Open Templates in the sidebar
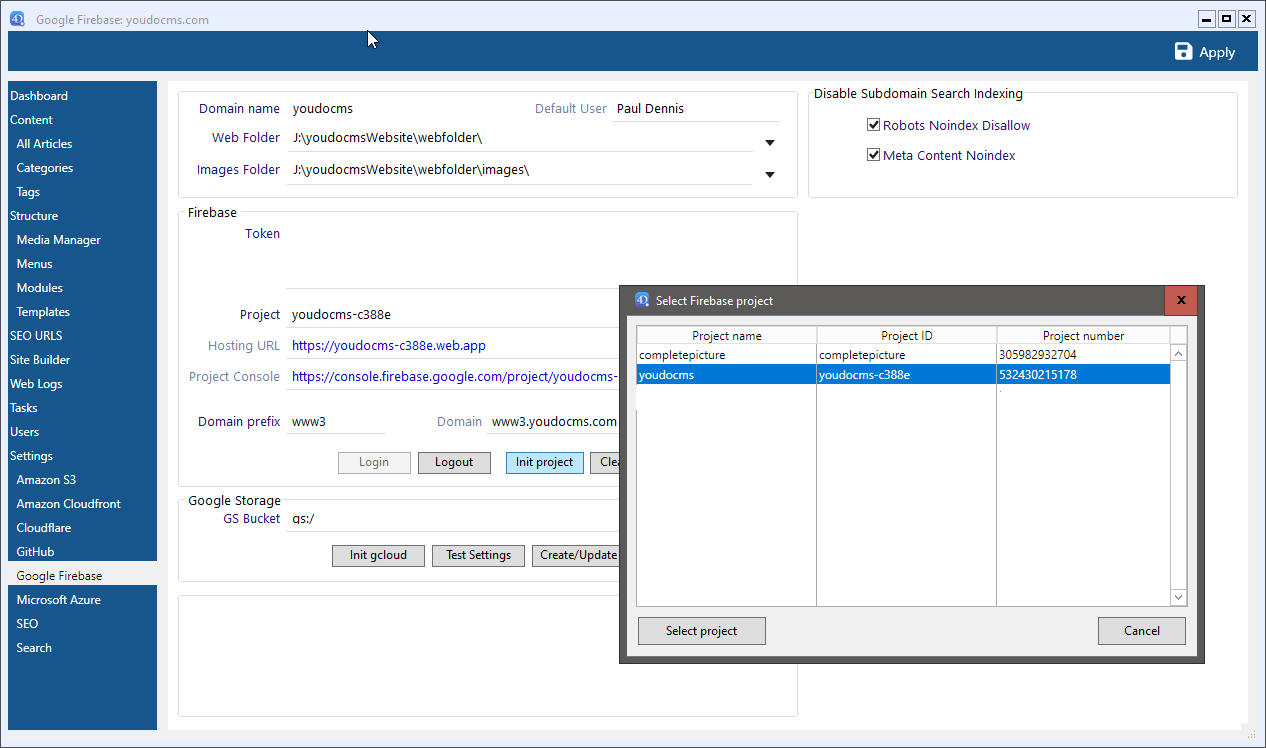 (43, 312)
